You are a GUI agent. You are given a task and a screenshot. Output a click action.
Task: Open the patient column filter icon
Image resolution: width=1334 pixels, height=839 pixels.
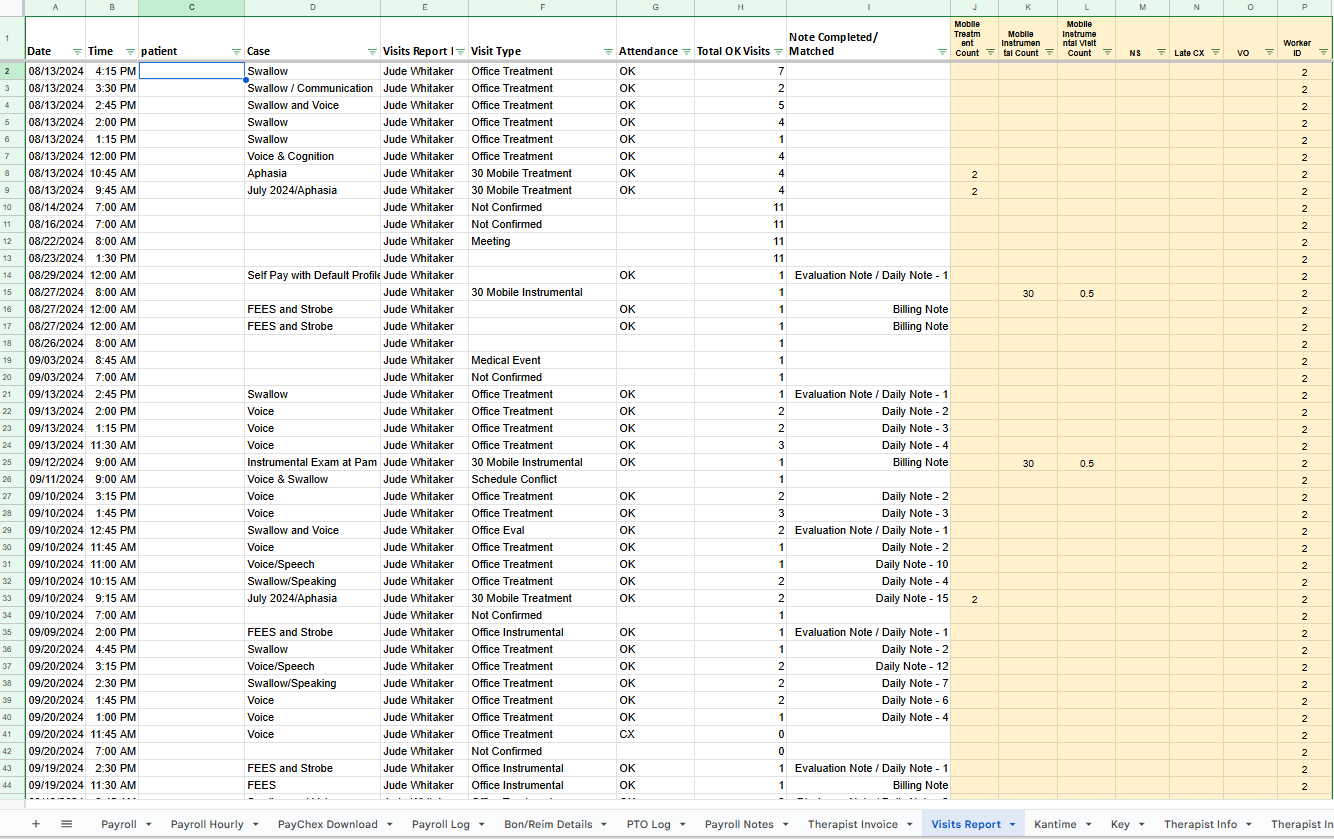tap(236, 51)
